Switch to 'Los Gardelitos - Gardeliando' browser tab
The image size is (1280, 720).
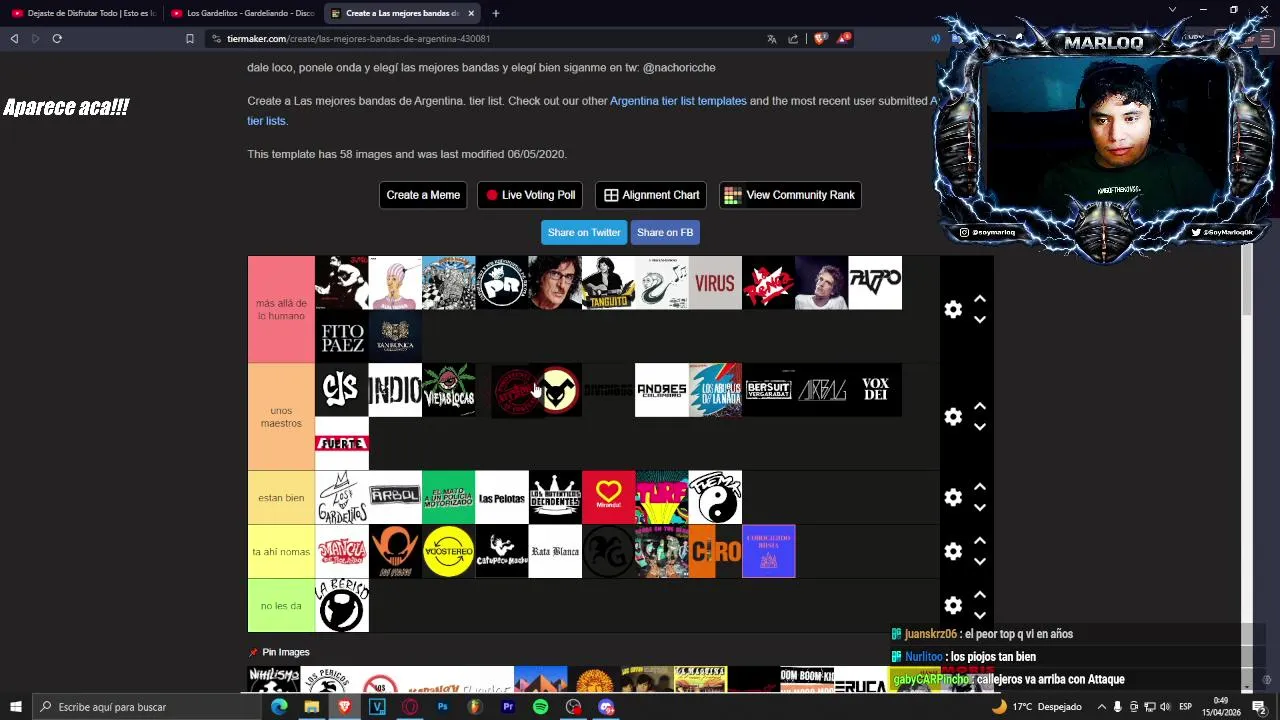tap(243, 13)
